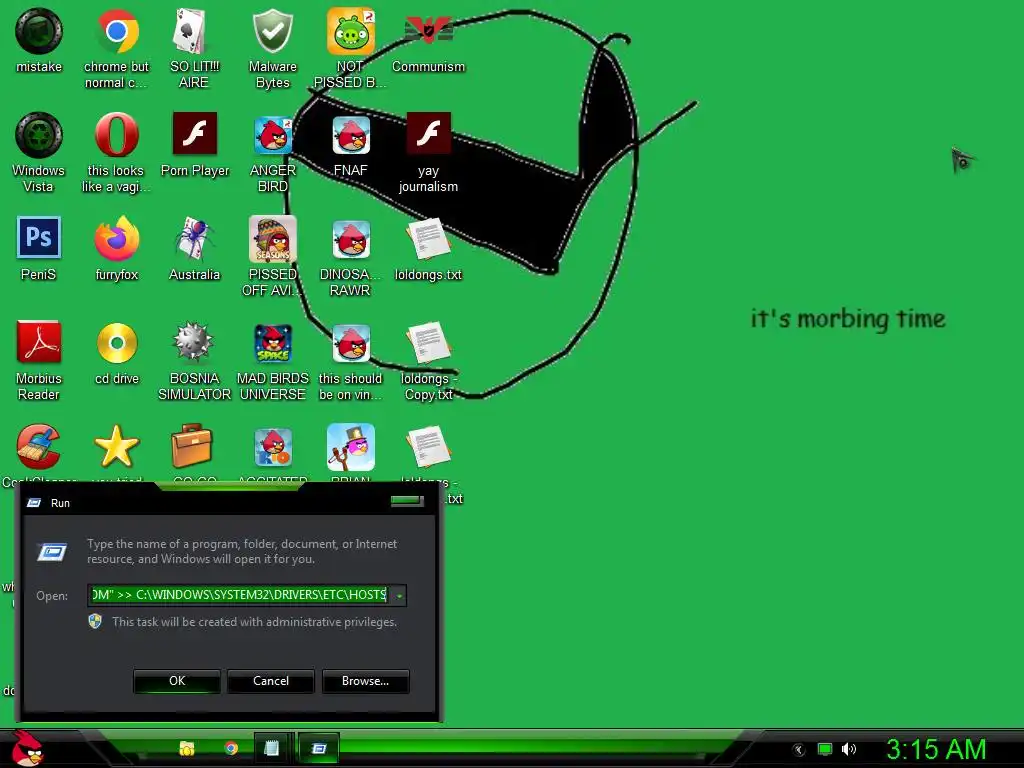Click the Run taskbar button

coord(319,748)
